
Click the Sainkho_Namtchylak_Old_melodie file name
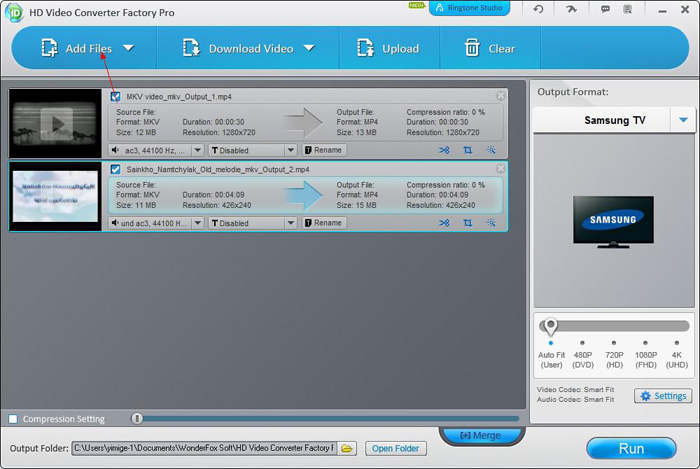pos(218,170)
